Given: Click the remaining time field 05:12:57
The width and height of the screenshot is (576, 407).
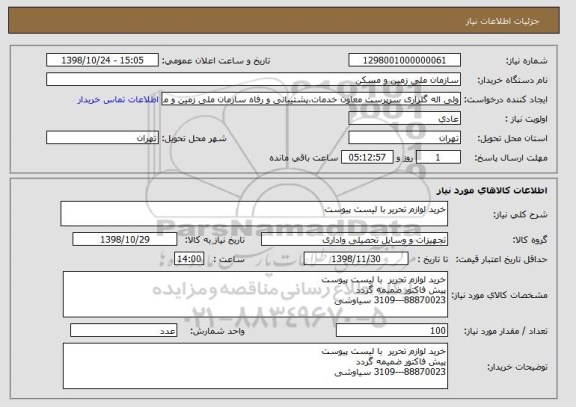Looking at the screenshot, I should tap(367, 158).
